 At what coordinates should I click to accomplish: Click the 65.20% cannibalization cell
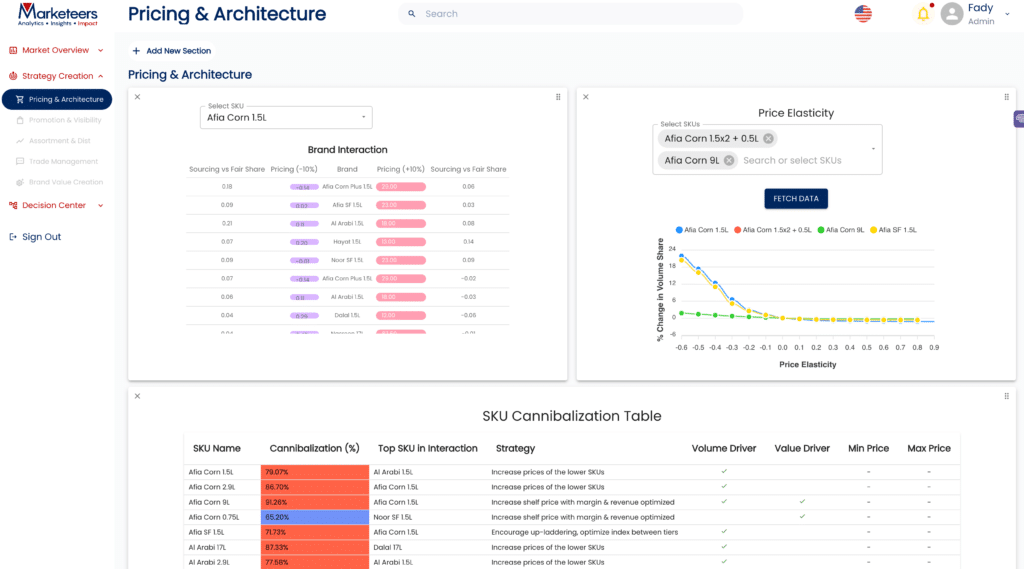(315, 517)
